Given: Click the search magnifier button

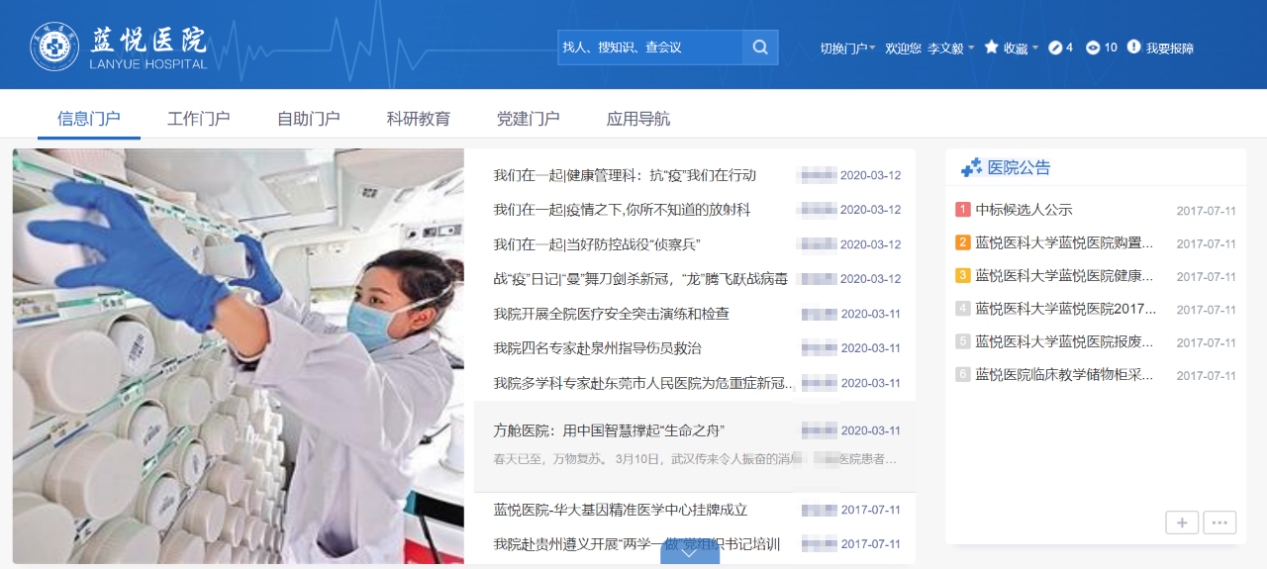Looking at the screenshot, I should 760,47.
